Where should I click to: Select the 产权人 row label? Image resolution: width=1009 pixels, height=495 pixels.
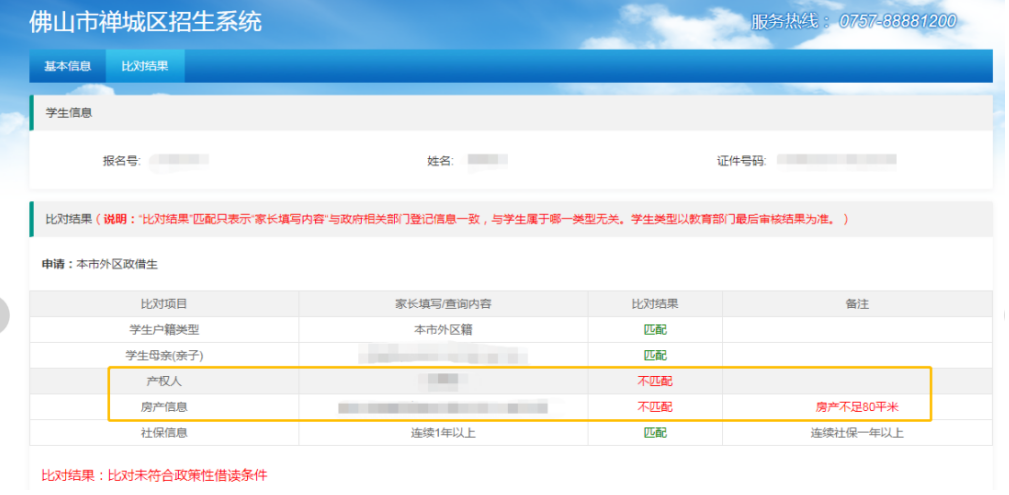(164, 381)
